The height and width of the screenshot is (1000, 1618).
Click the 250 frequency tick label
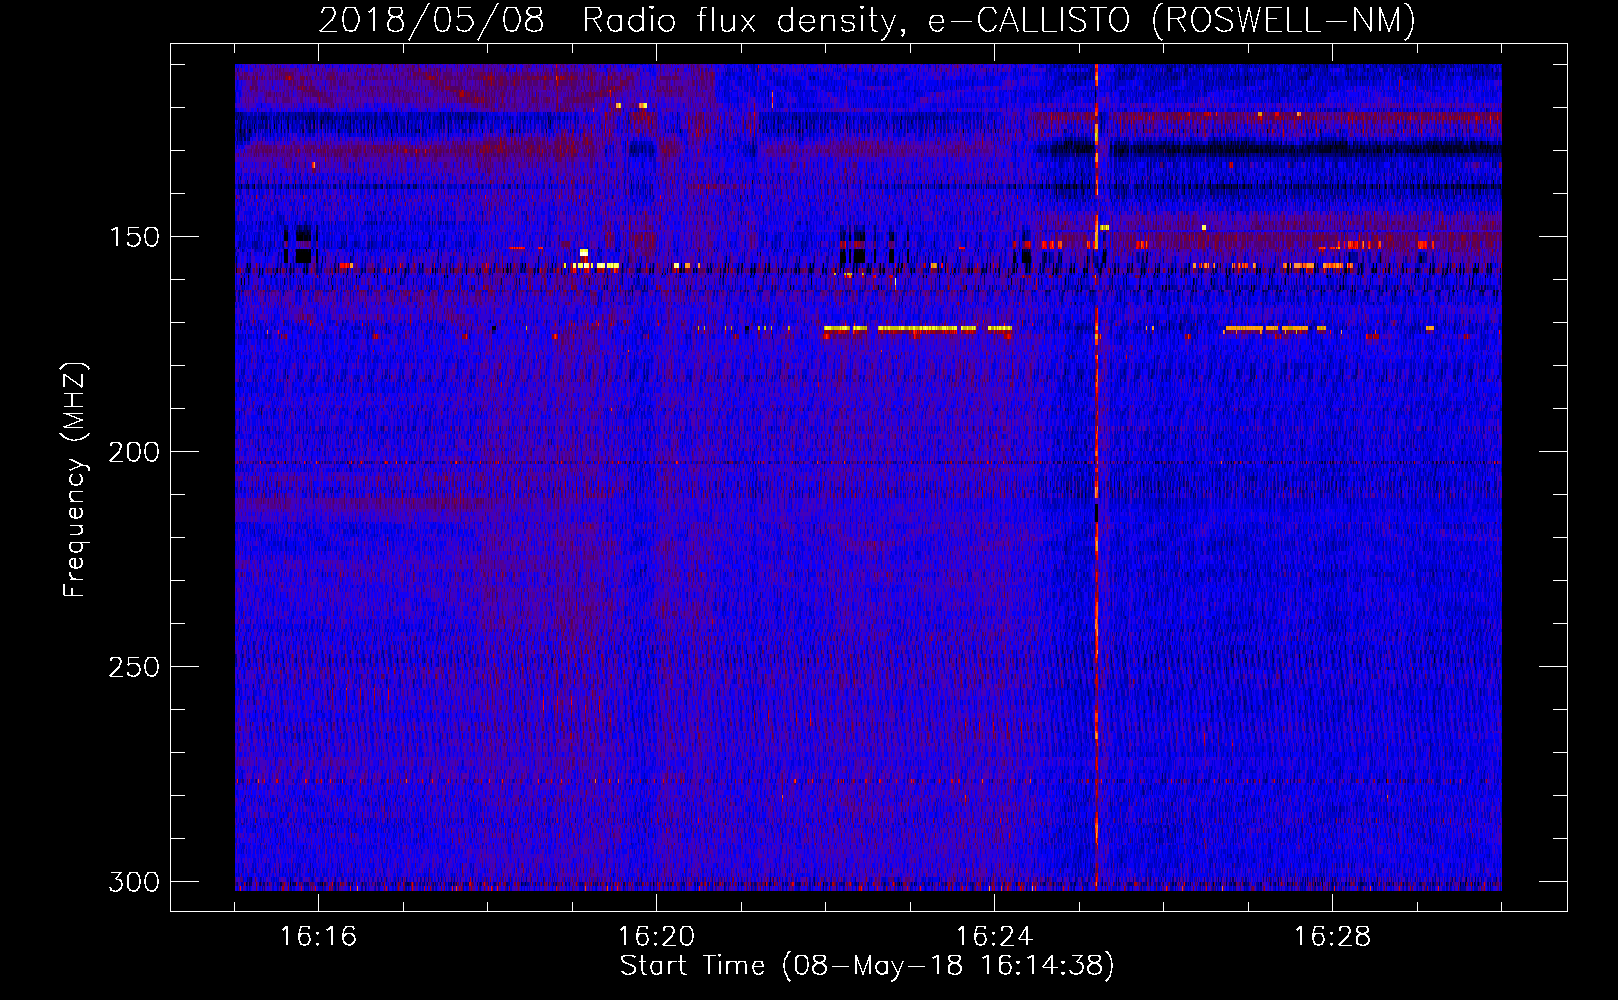pyautogui.click(x=134, y=667)
